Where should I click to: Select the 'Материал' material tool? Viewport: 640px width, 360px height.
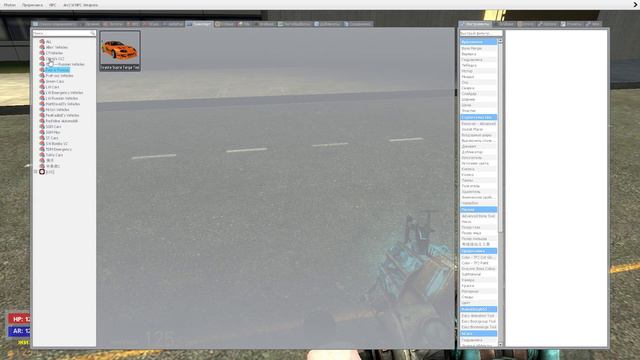[478, 291]
